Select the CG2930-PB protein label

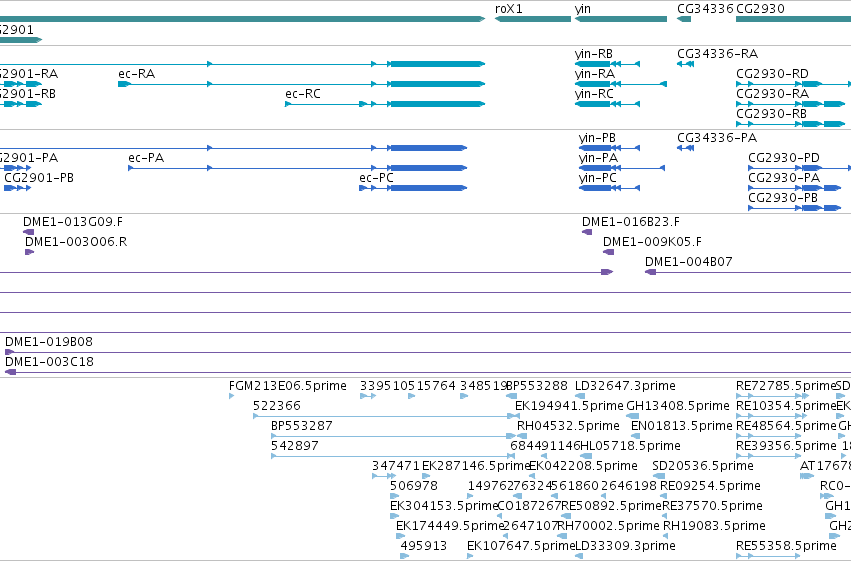click(x=783, y=198)
